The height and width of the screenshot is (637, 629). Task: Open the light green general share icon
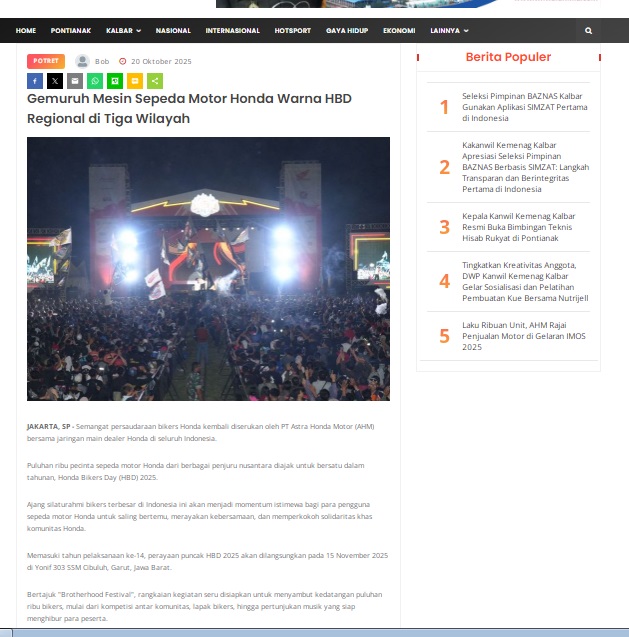click(155, 81)
